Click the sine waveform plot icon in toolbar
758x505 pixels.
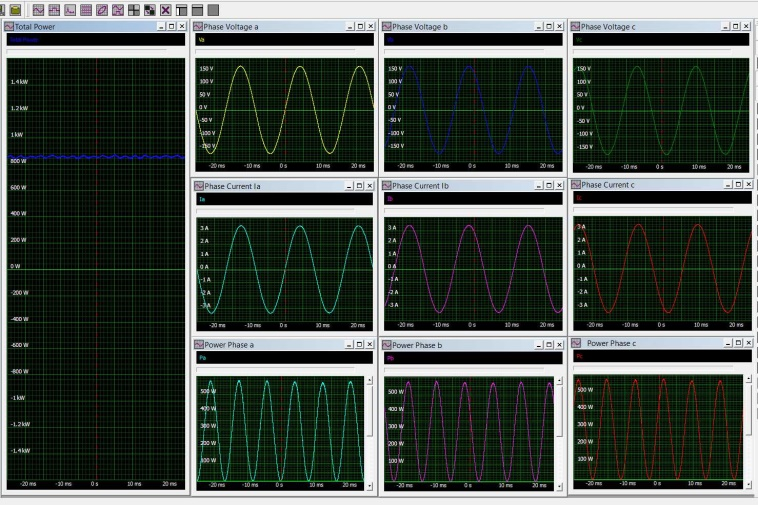38,9
